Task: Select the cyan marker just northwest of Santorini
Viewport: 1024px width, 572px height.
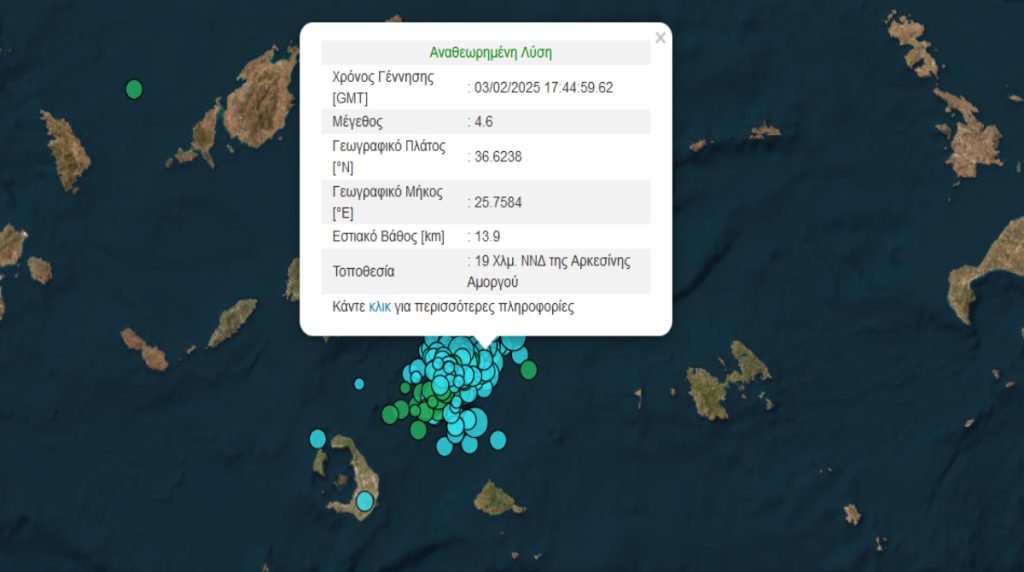Action: tap(318, 438)
